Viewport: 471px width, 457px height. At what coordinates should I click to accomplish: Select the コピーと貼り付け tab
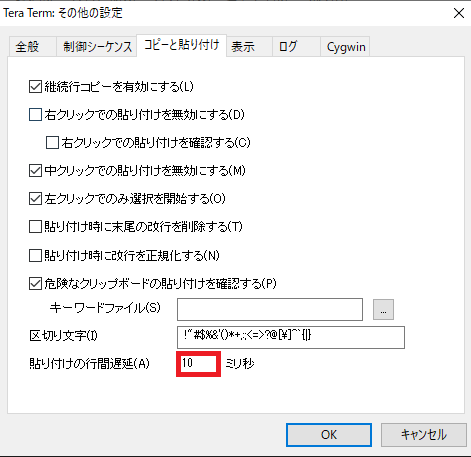182,45
